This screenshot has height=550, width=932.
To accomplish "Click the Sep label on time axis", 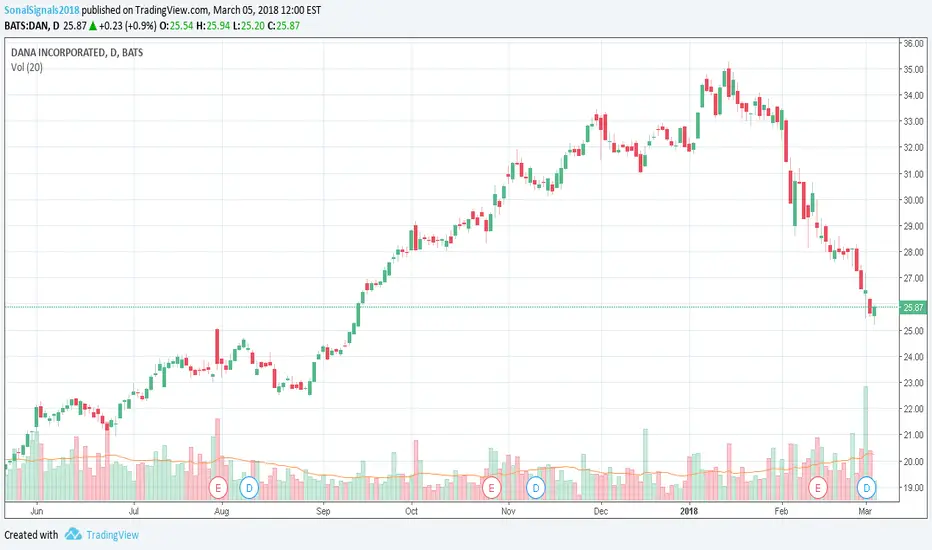I will 323,511.
